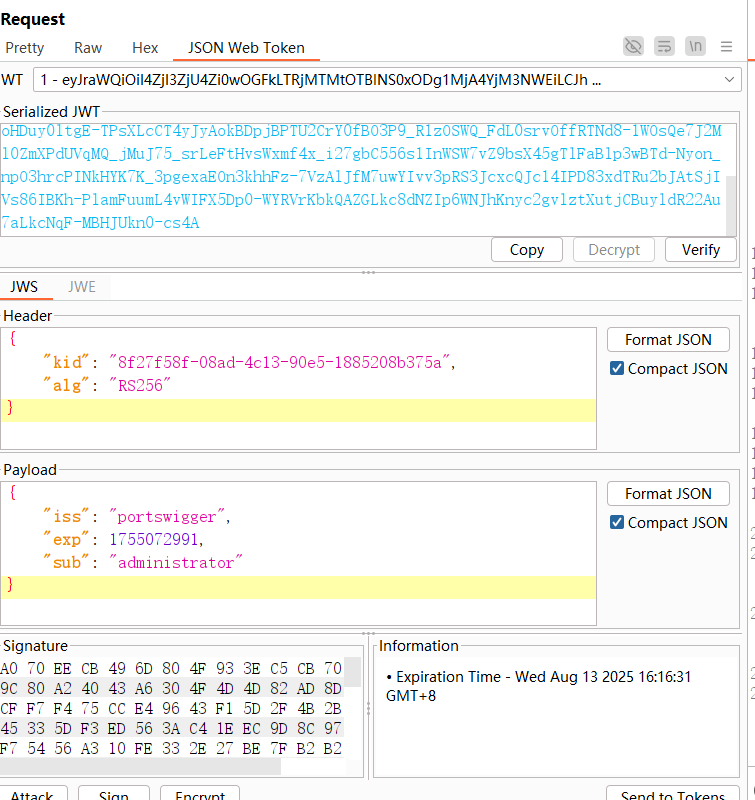755x800 pixels.
Task: Click the Decrypt button
Action: [x=614, y=250]
